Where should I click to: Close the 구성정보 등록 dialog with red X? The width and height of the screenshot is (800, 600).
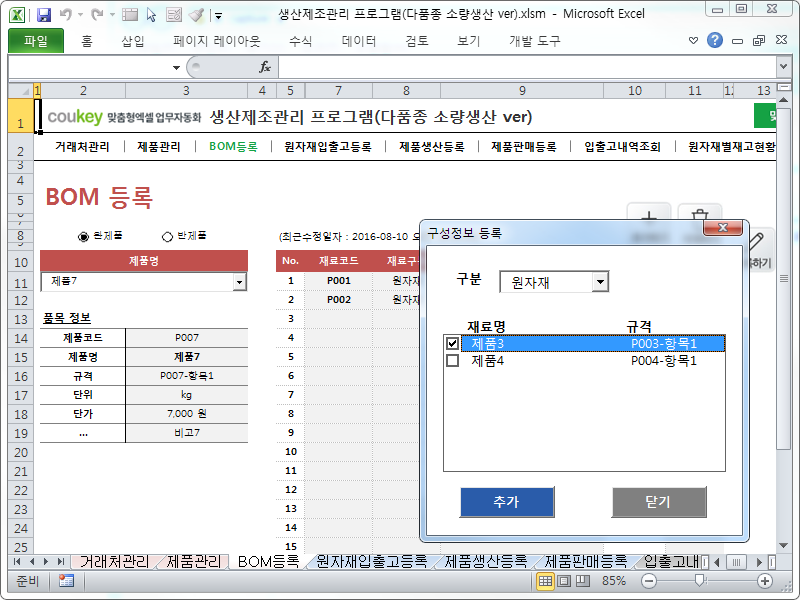pos(722,228)
